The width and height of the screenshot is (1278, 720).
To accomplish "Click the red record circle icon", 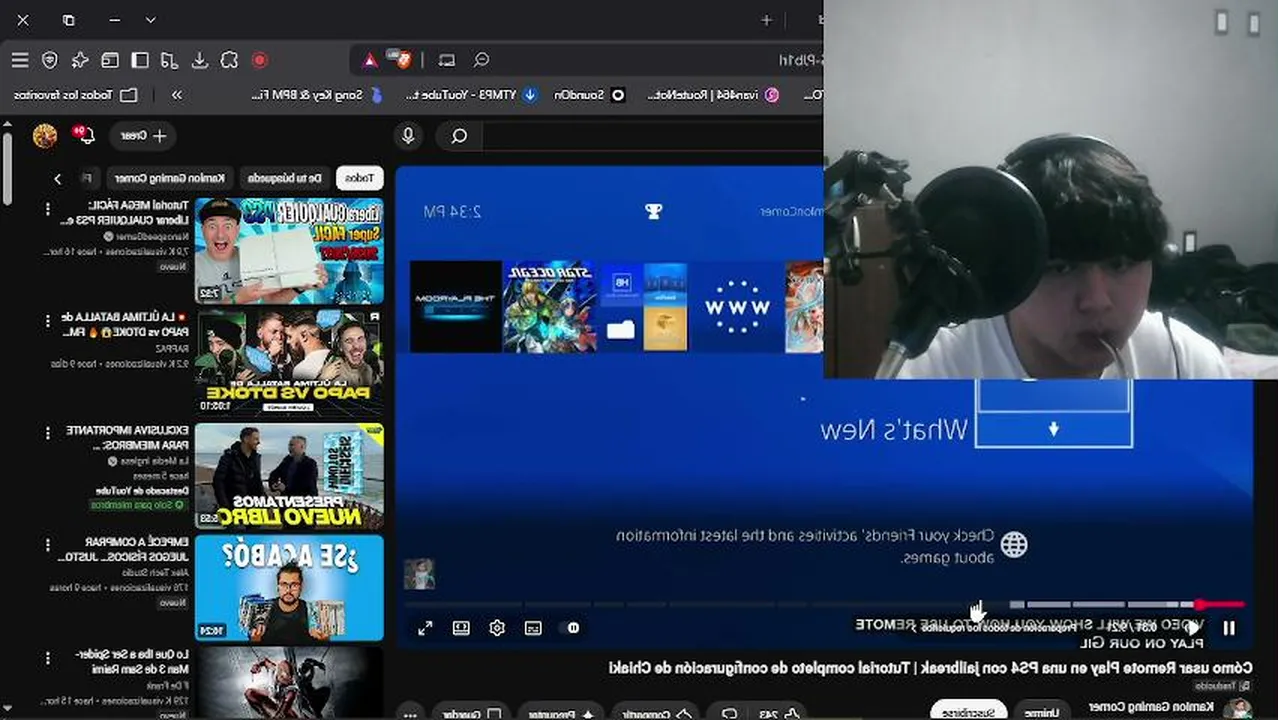I will click(260, 60).
